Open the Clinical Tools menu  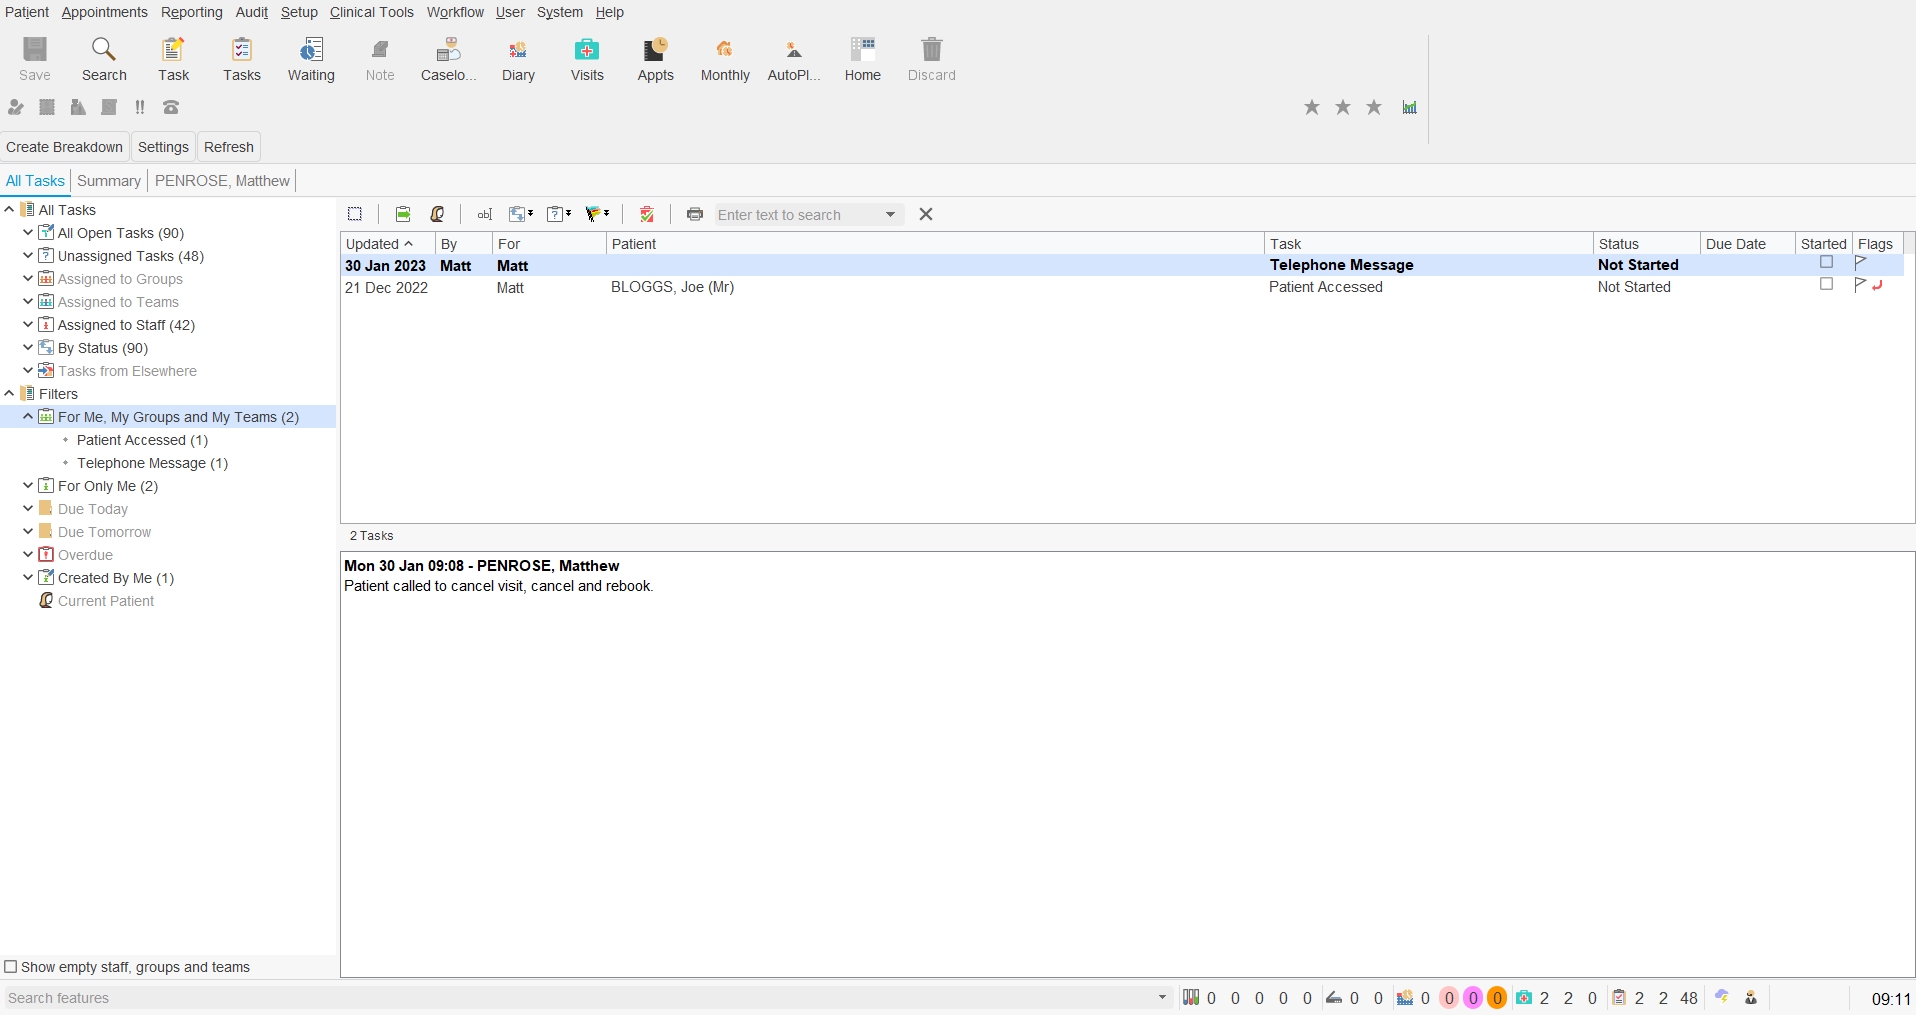(x=371, y=12)
